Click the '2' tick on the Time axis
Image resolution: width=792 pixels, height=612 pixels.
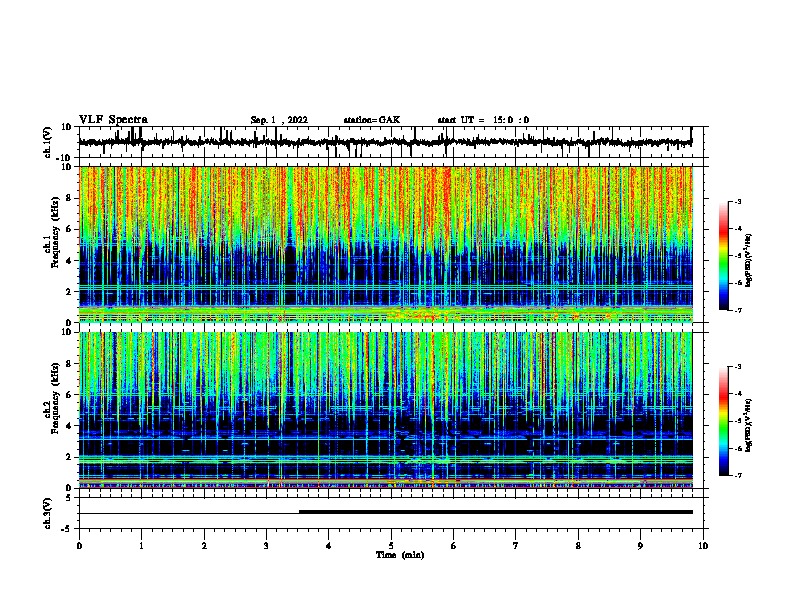(204, 545)
